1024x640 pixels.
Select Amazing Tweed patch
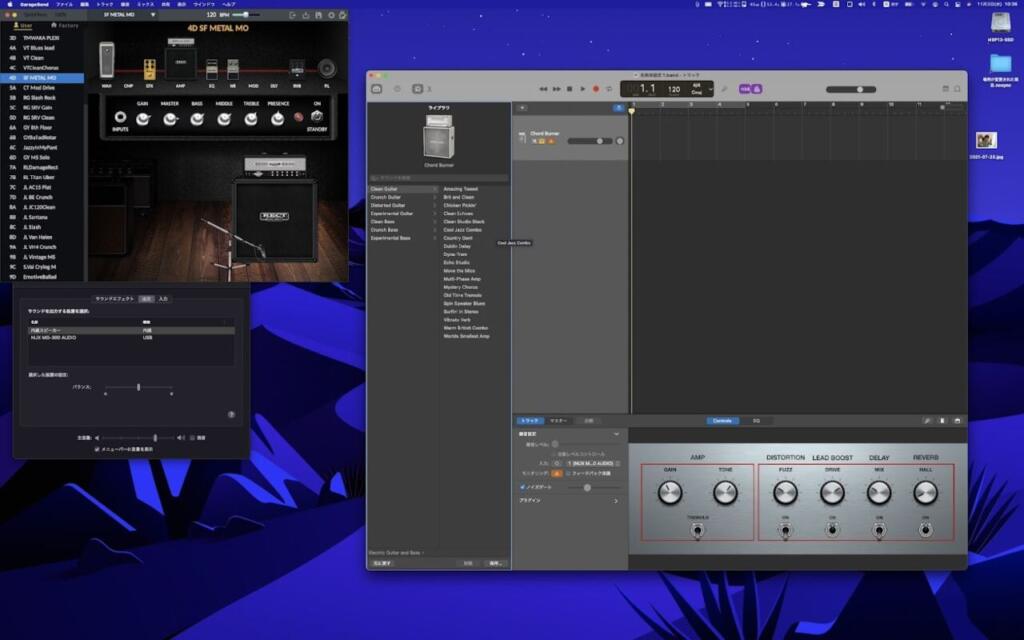pyautogui.click(x=460, y=189)
